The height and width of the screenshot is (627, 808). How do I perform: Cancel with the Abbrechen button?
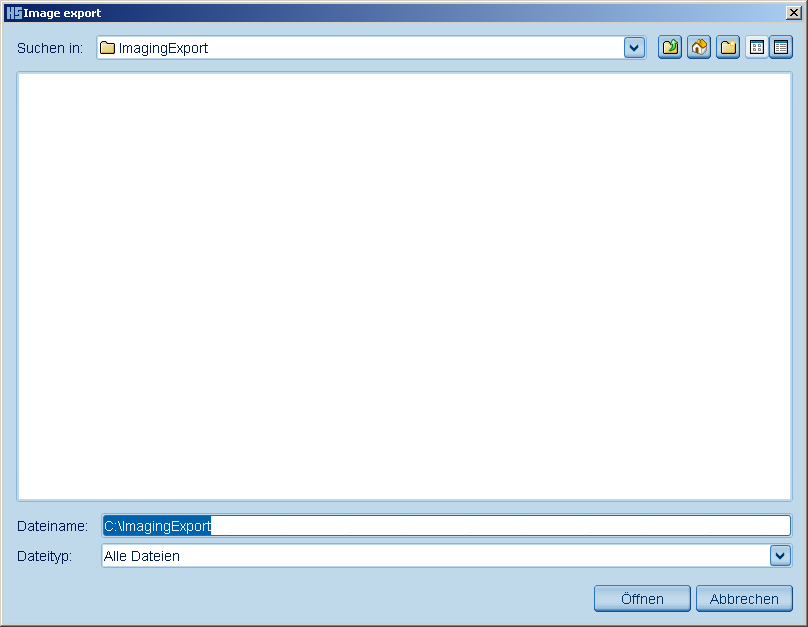(x=744, y=598)
